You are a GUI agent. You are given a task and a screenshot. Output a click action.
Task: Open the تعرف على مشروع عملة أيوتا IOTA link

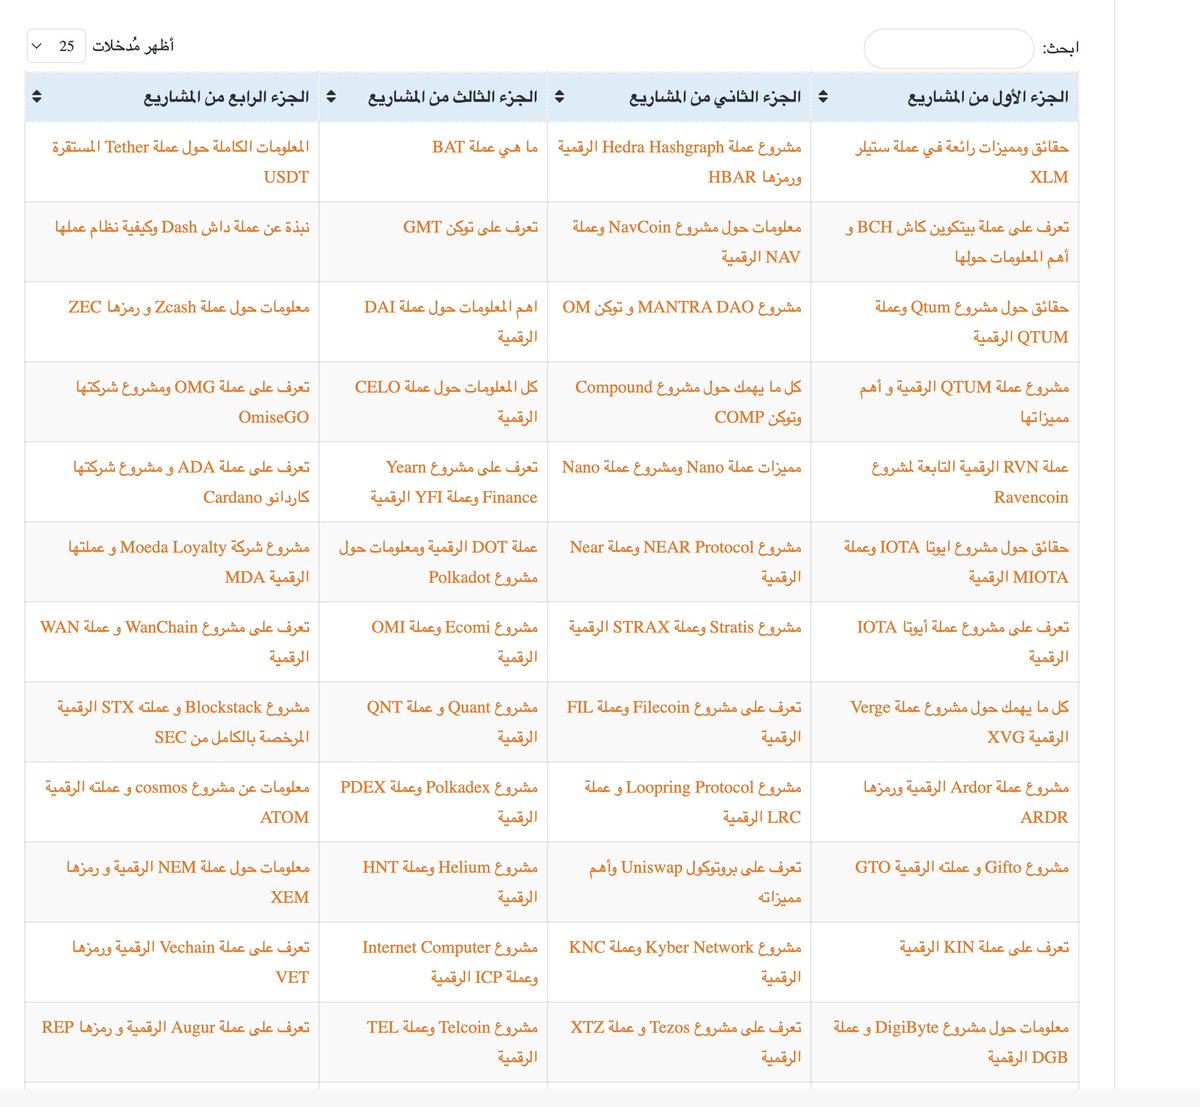coord(963,642)
